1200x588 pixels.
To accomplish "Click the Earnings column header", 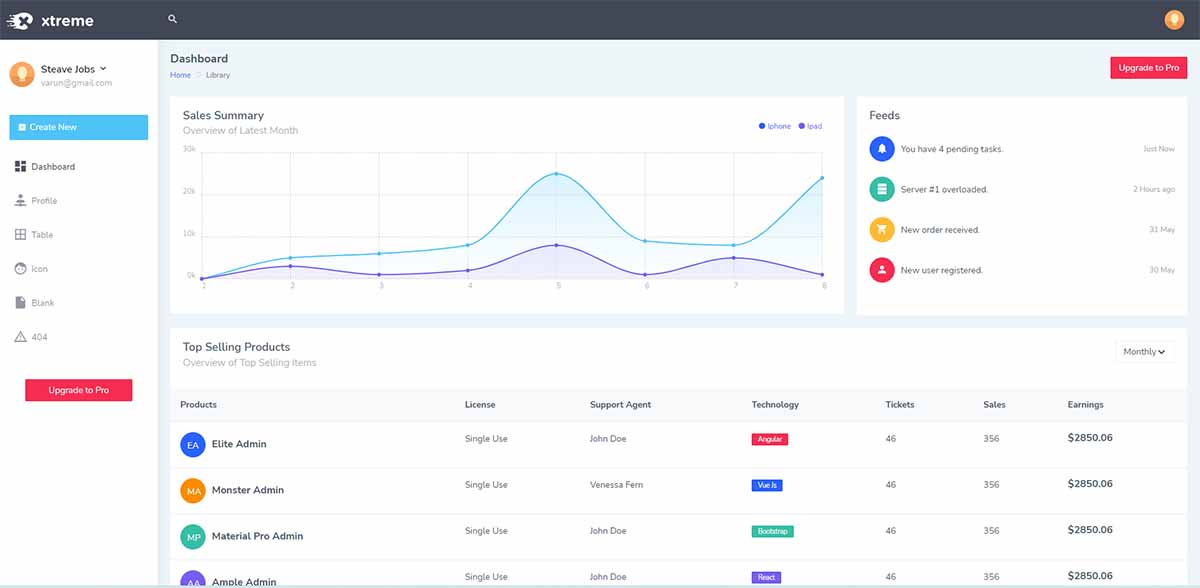I will pyautogui.click(x=1086, y=405).
